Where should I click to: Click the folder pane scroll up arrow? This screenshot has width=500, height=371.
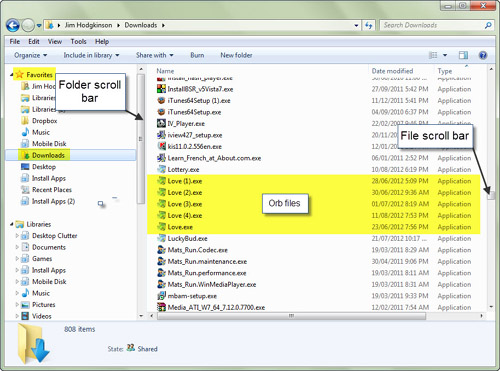click(141, 69)
